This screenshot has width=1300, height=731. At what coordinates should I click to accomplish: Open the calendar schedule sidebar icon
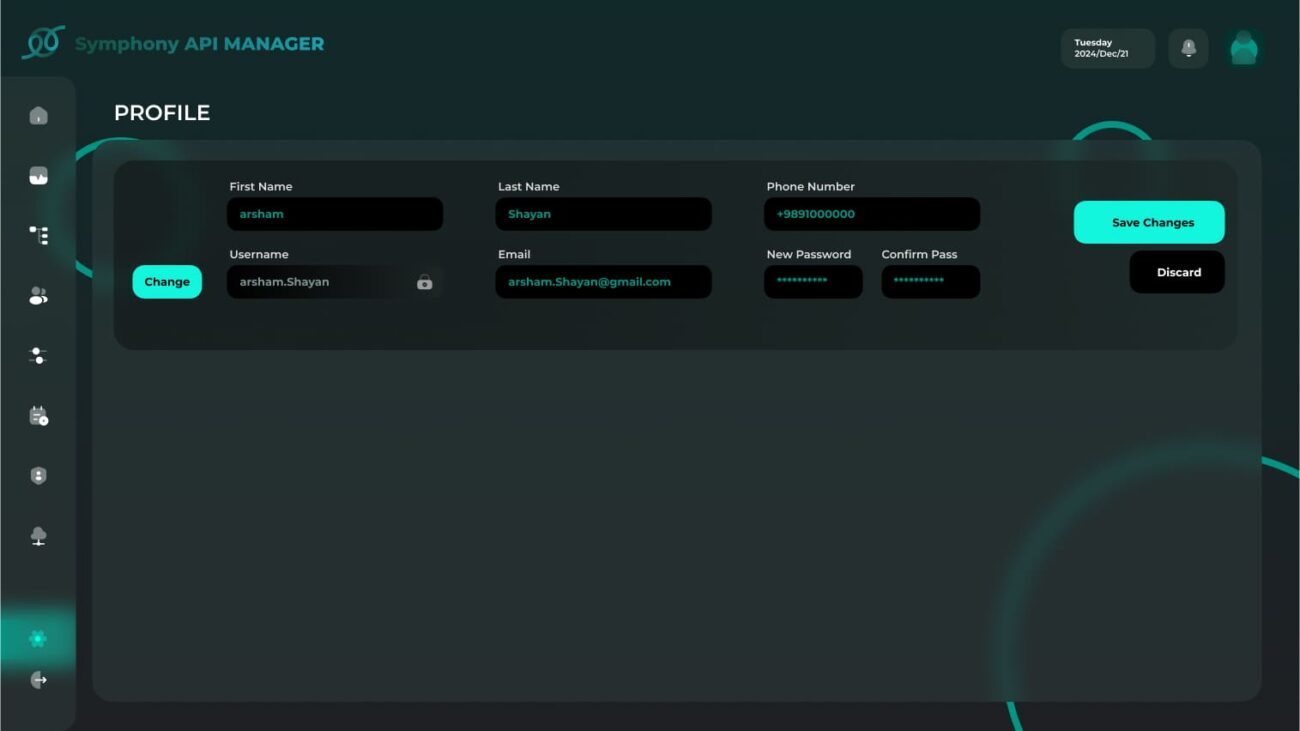(38, 416)
